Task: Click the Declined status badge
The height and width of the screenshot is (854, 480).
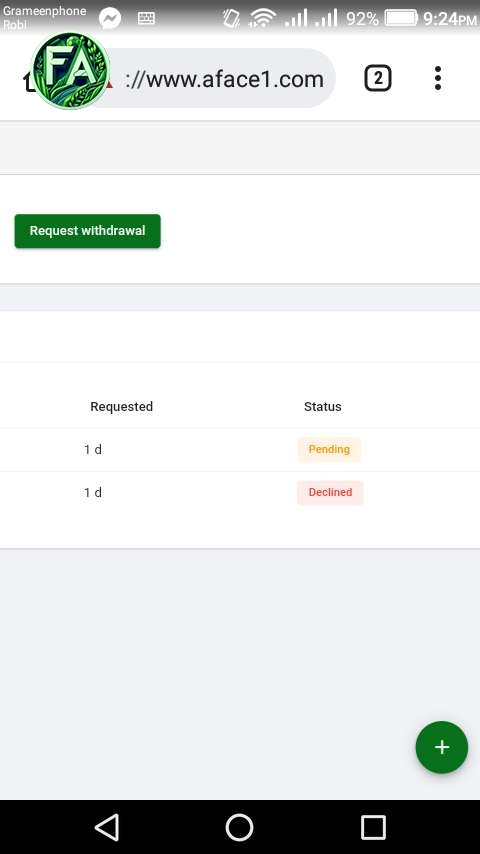Action: tap(330, 492)
